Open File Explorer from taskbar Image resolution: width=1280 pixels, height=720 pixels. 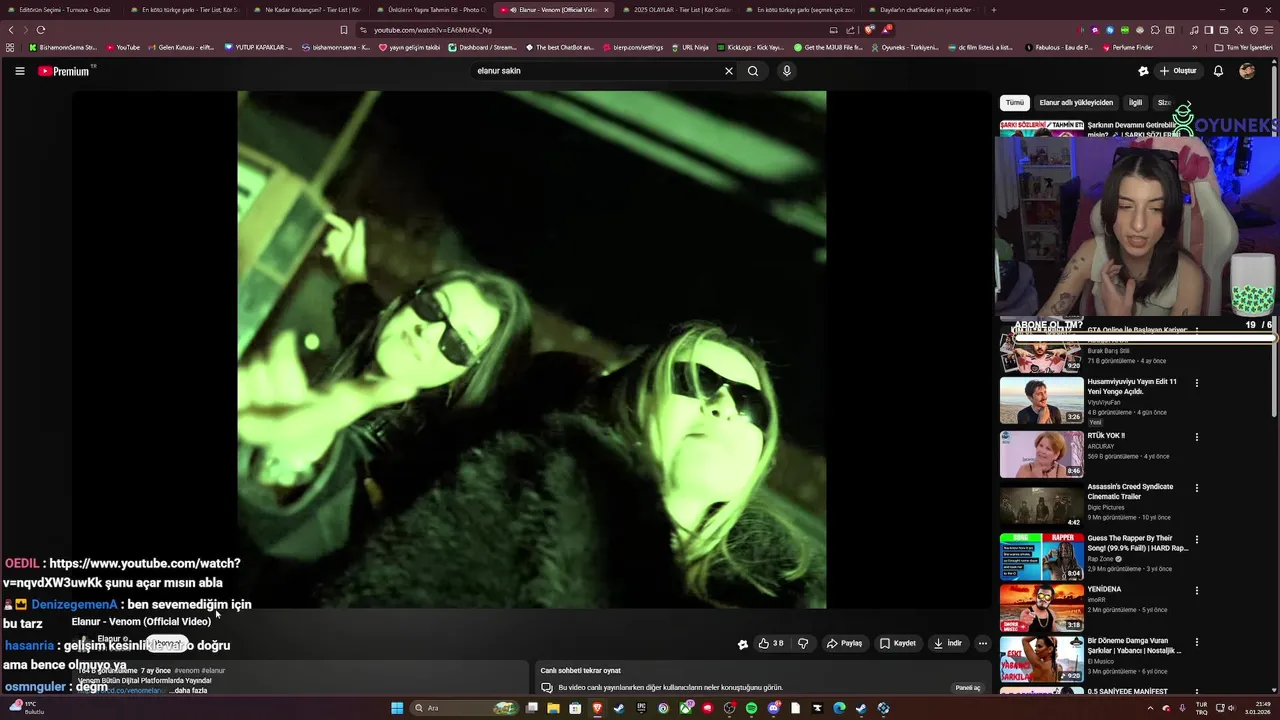[552, 708]
